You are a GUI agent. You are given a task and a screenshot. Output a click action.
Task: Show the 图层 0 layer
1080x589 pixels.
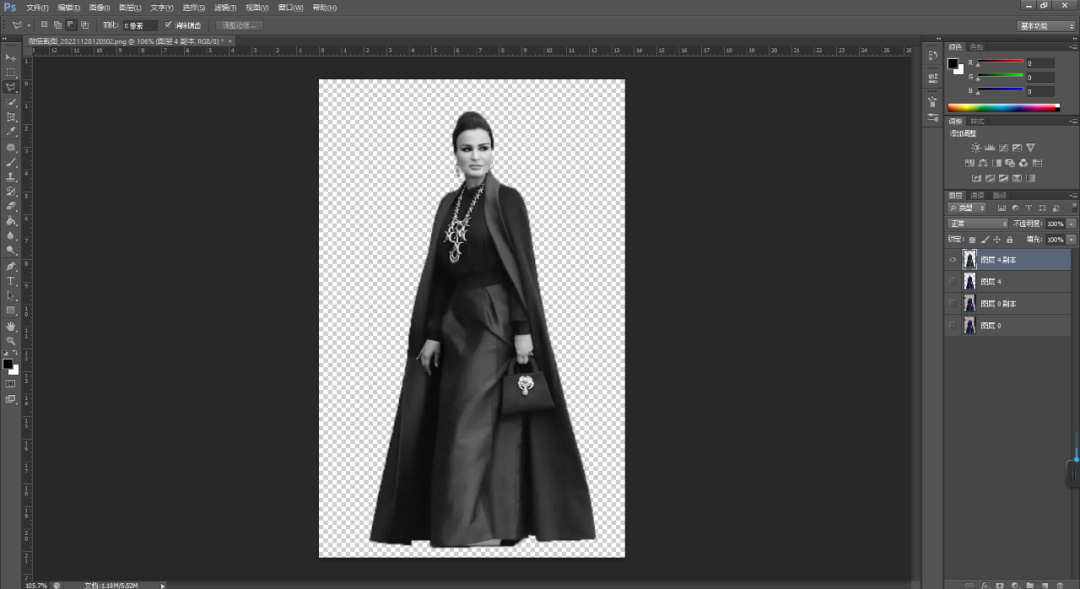click(x=953, y=325)
